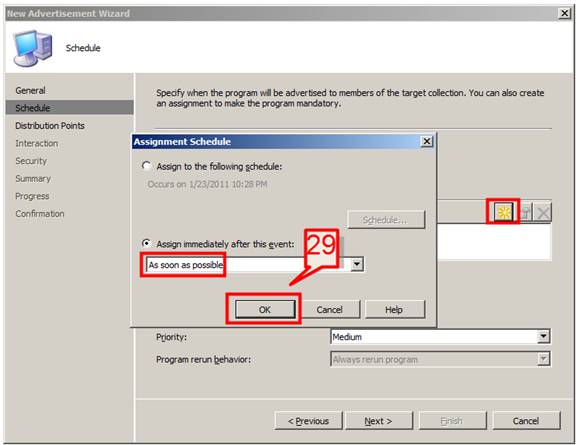
Task: Open the Program rerun behavior dropdown arrow
Action: point(543,359)
